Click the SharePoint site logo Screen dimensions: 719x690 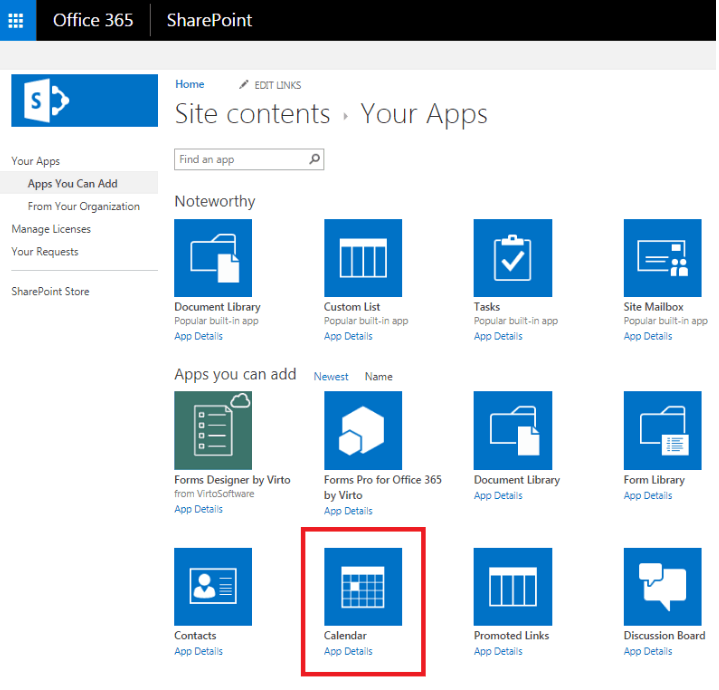coord(85,100)
